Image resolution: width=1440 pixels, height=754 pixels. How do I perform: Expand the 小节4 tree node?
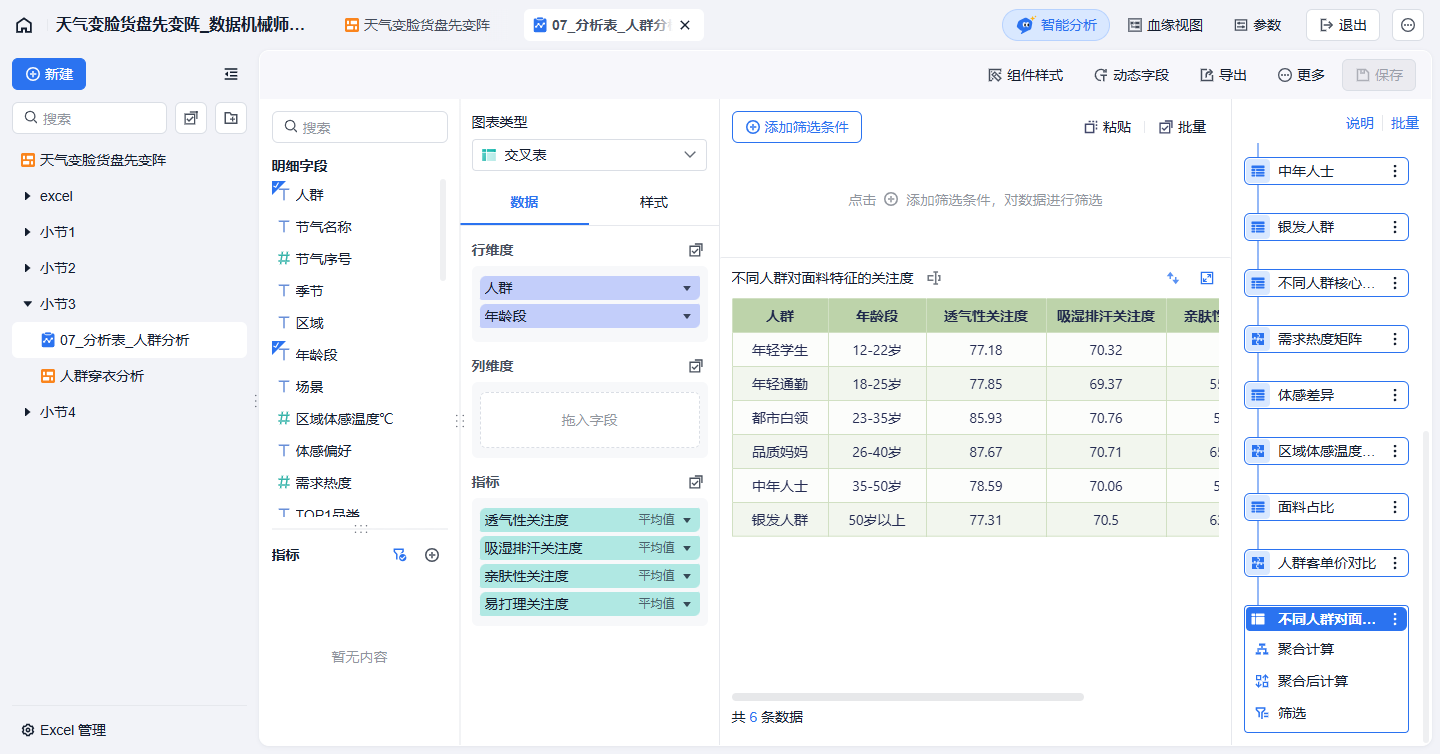28,412
